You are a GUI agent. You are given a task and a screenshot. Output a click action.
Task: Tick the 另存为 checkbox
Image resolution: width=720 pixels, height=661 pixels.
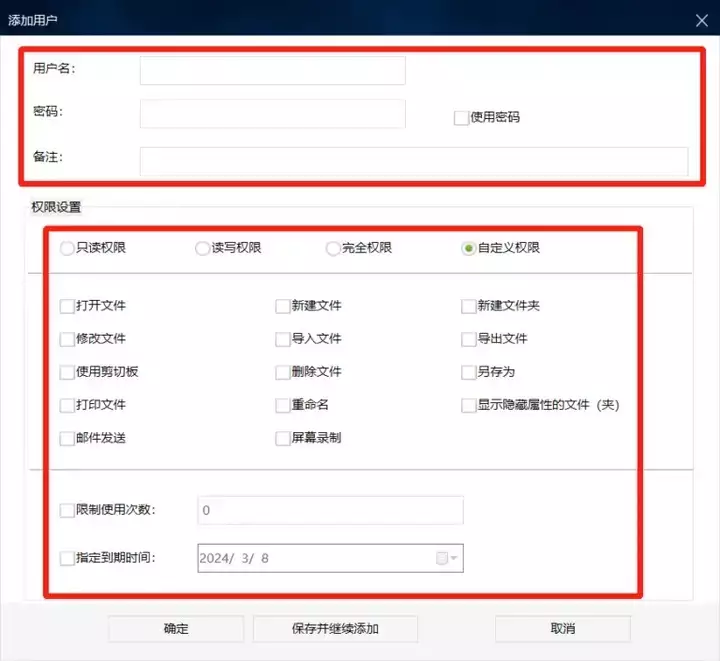click(x=468, y=372)
